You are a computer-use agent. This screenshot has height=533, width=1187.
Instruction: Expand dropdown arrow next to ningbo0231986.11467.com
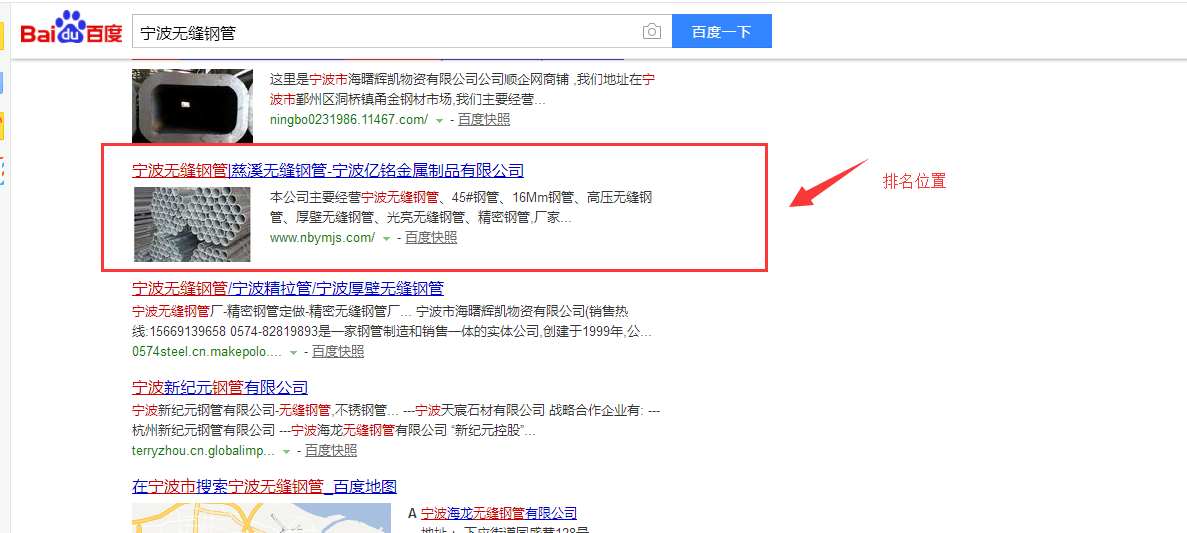[439, 121]
